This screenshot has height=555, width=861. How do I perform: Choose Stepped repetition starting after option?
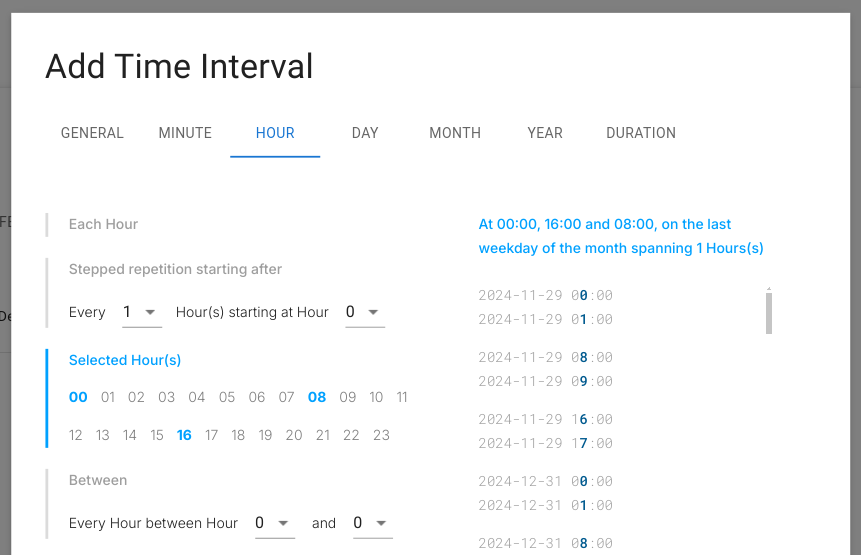pyautogui.click(x=175, y=269)
